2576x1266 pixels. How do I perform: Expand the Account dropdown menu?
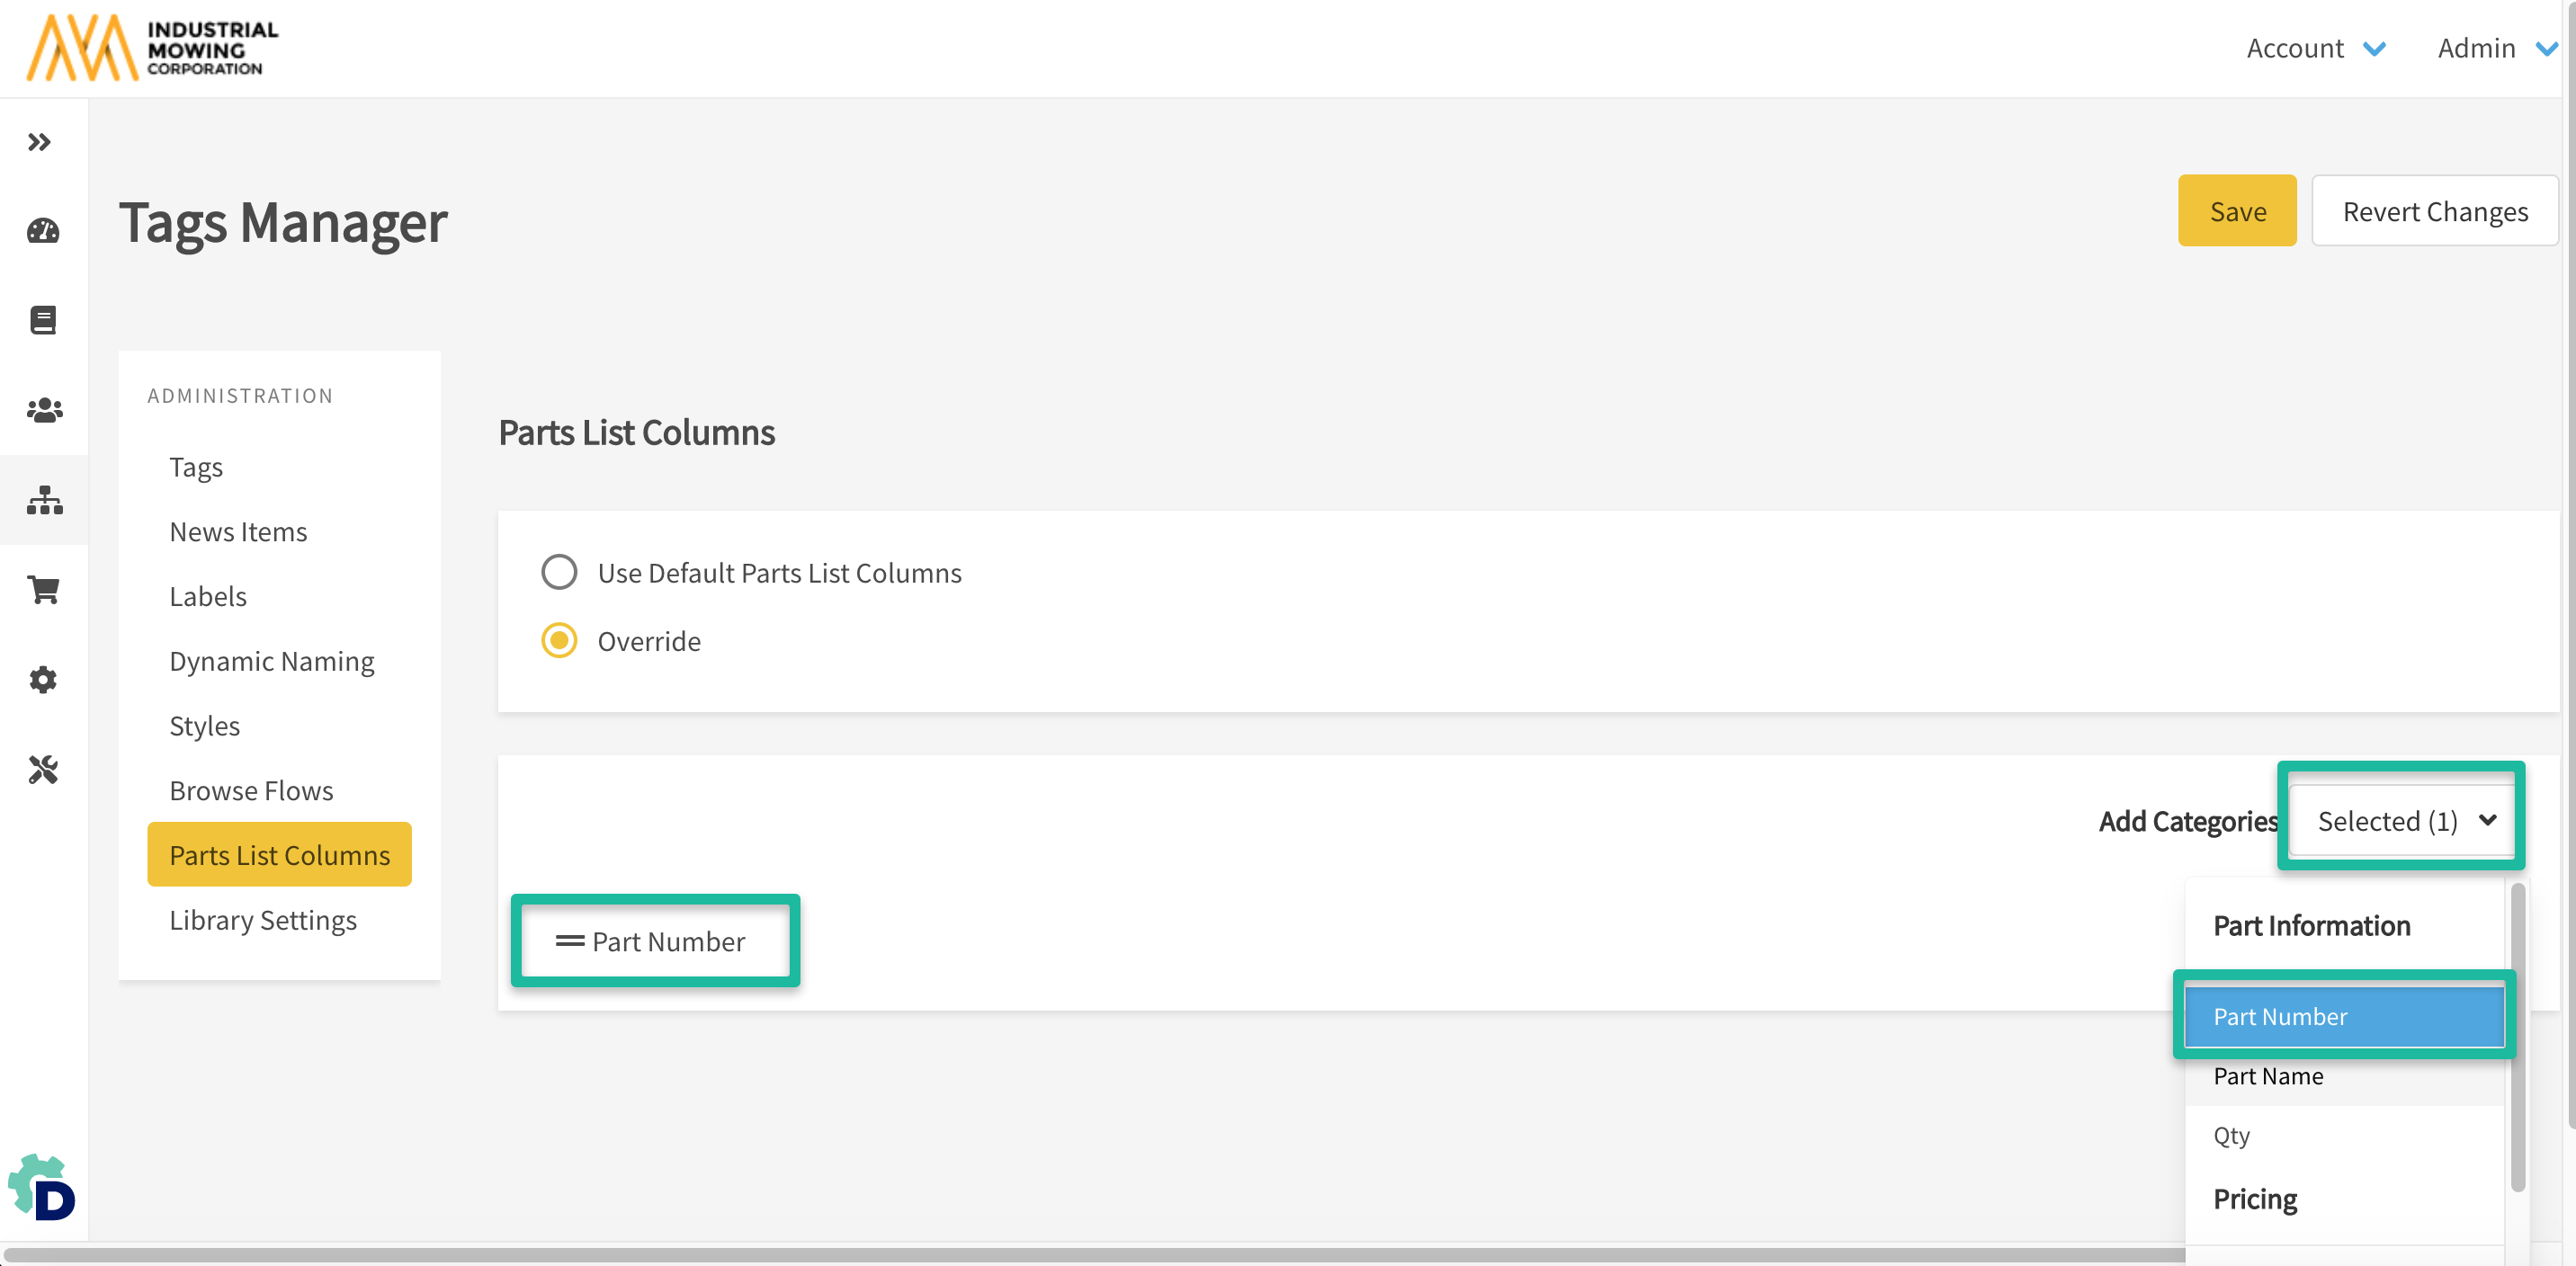point(2315,48)
